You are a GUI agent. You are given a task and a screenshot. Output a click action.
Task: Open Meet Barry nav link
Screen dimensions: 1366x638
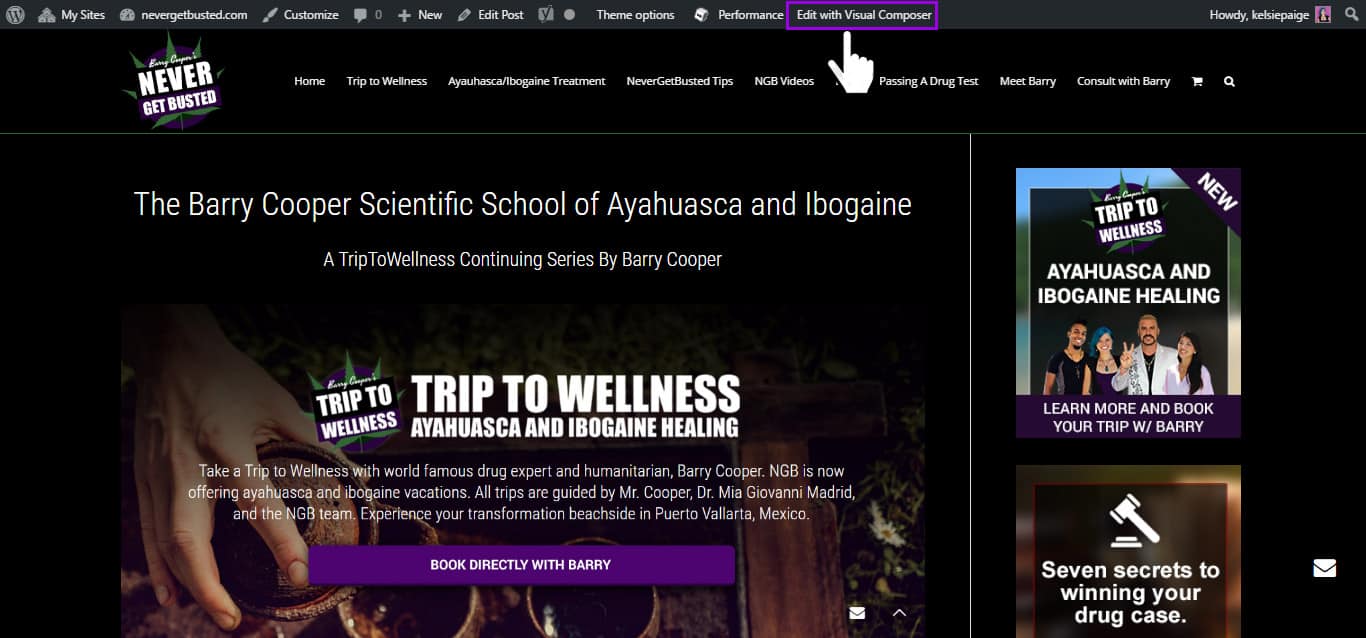(1027, 81)
